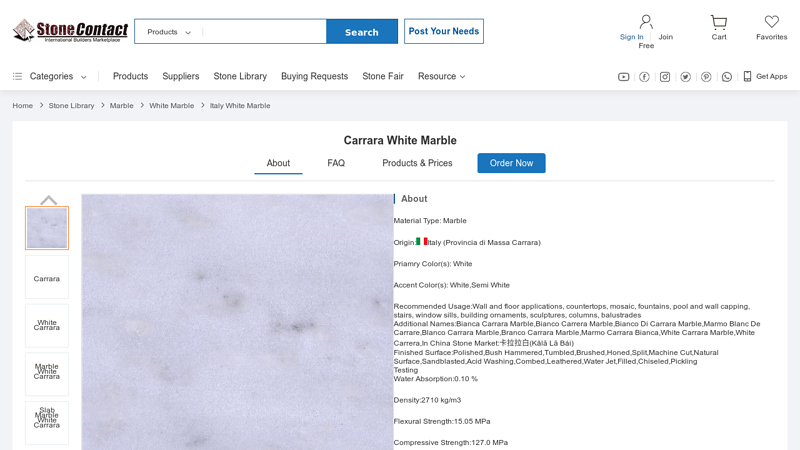Click the Sign In link
800x450 pixels.
(x=631, y=37)
